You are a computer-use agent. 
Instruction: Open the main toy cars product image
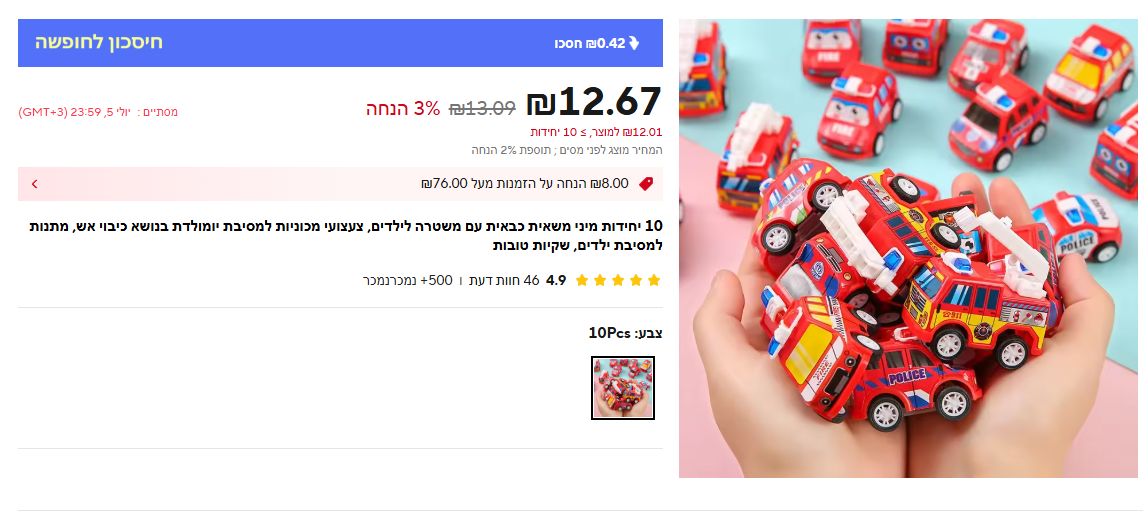908,248
